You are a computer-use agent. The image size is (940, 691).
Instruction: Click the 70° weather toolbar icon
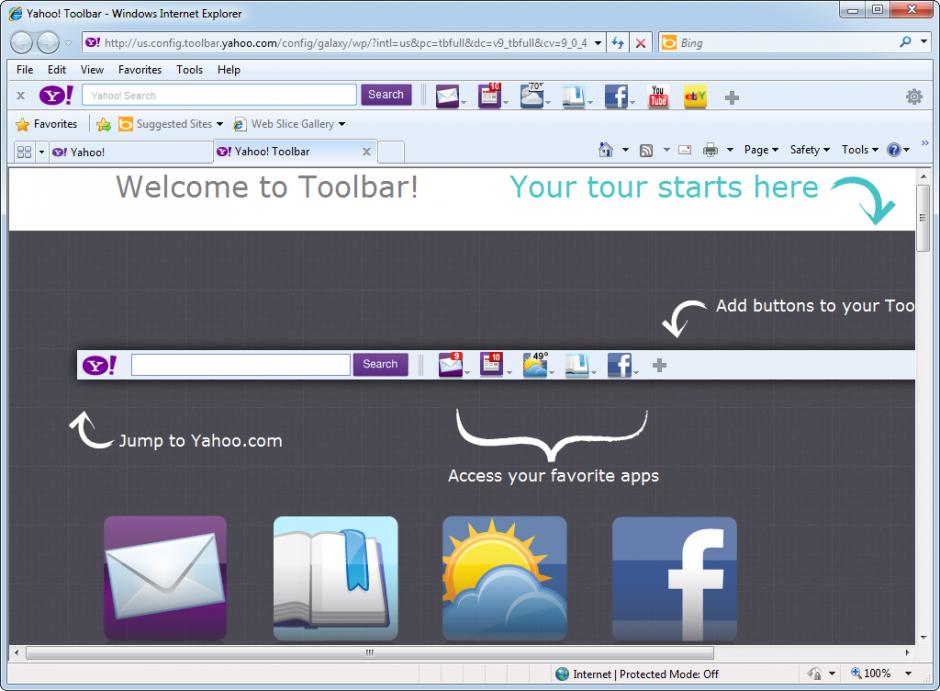pyautogui.click(x=532, y=96)
